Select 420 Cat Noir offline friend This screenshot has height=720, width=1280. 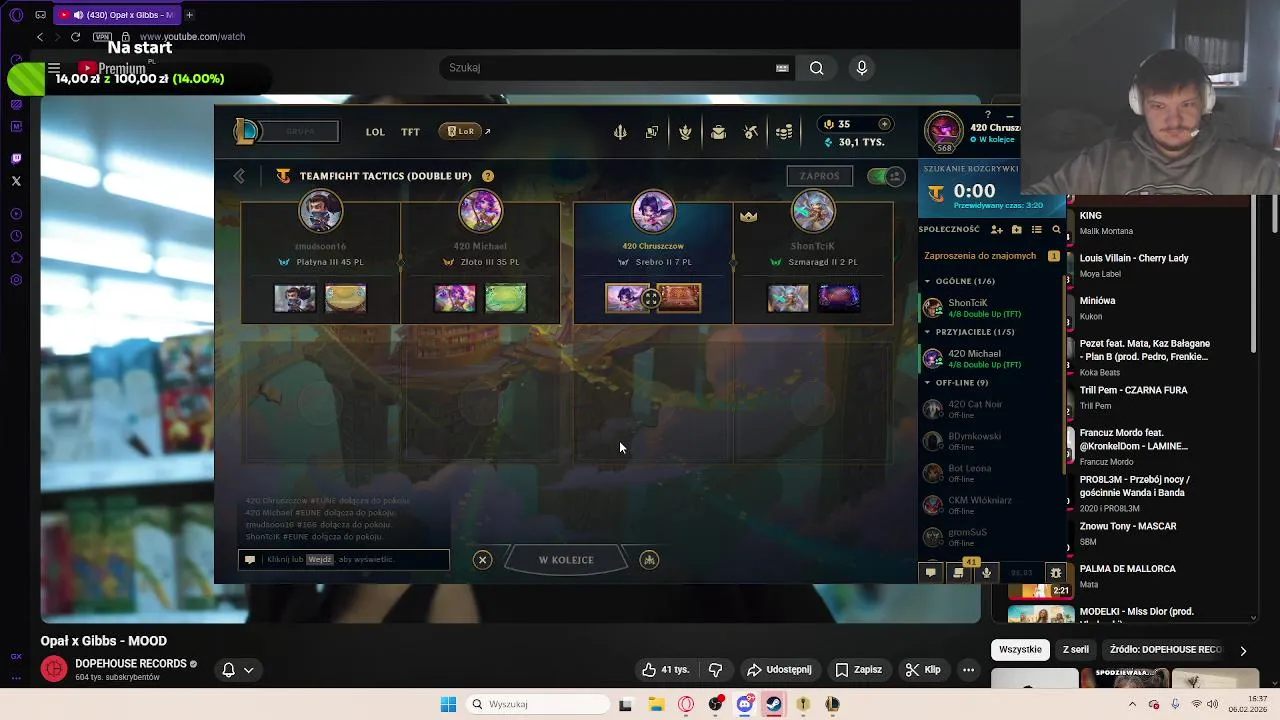pyautogui.click(x=991, y=409)
